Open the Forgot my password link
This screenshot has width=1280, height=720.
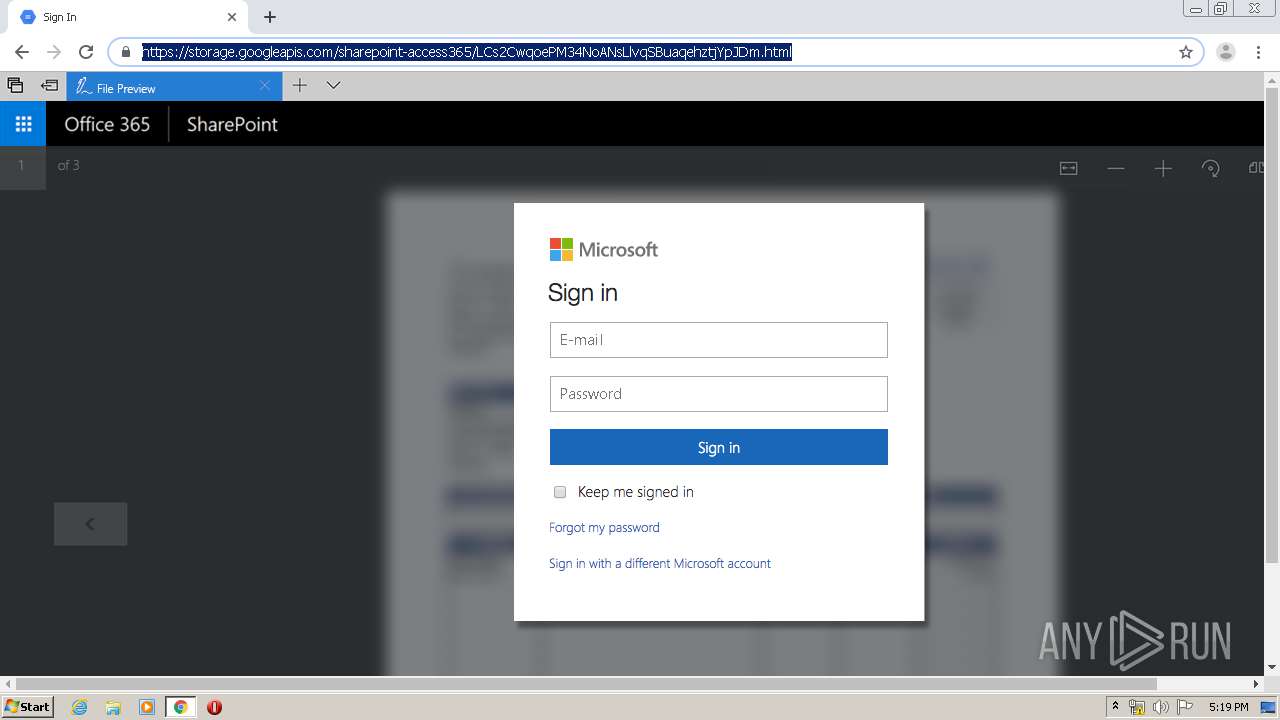[x=604, y=527]
